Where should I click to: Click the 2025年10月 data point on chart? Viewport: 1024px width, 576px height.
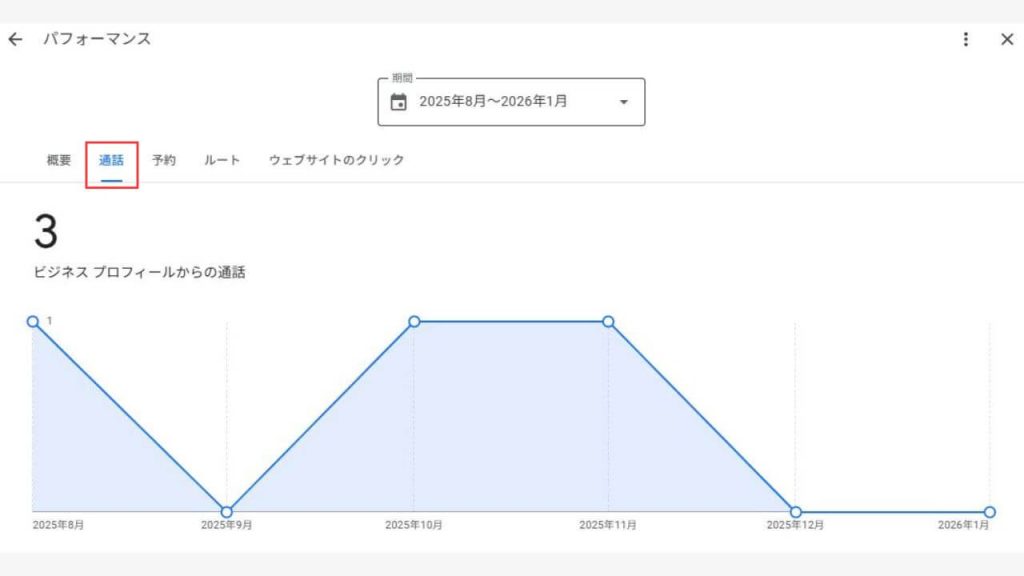[414, 321]
